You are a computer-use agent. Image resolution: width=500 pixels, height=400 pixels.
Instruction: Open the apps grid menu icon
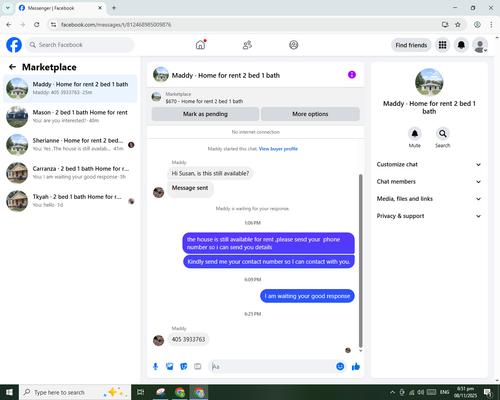442,45
